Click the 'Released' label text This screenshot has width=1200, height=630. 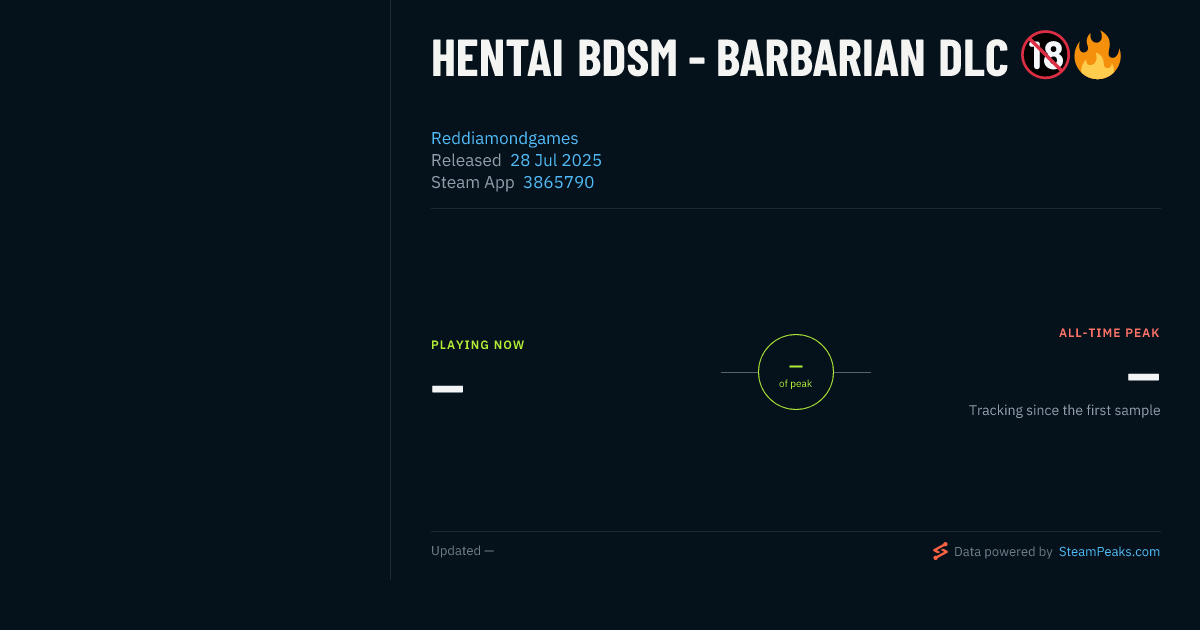pos(466,160)
